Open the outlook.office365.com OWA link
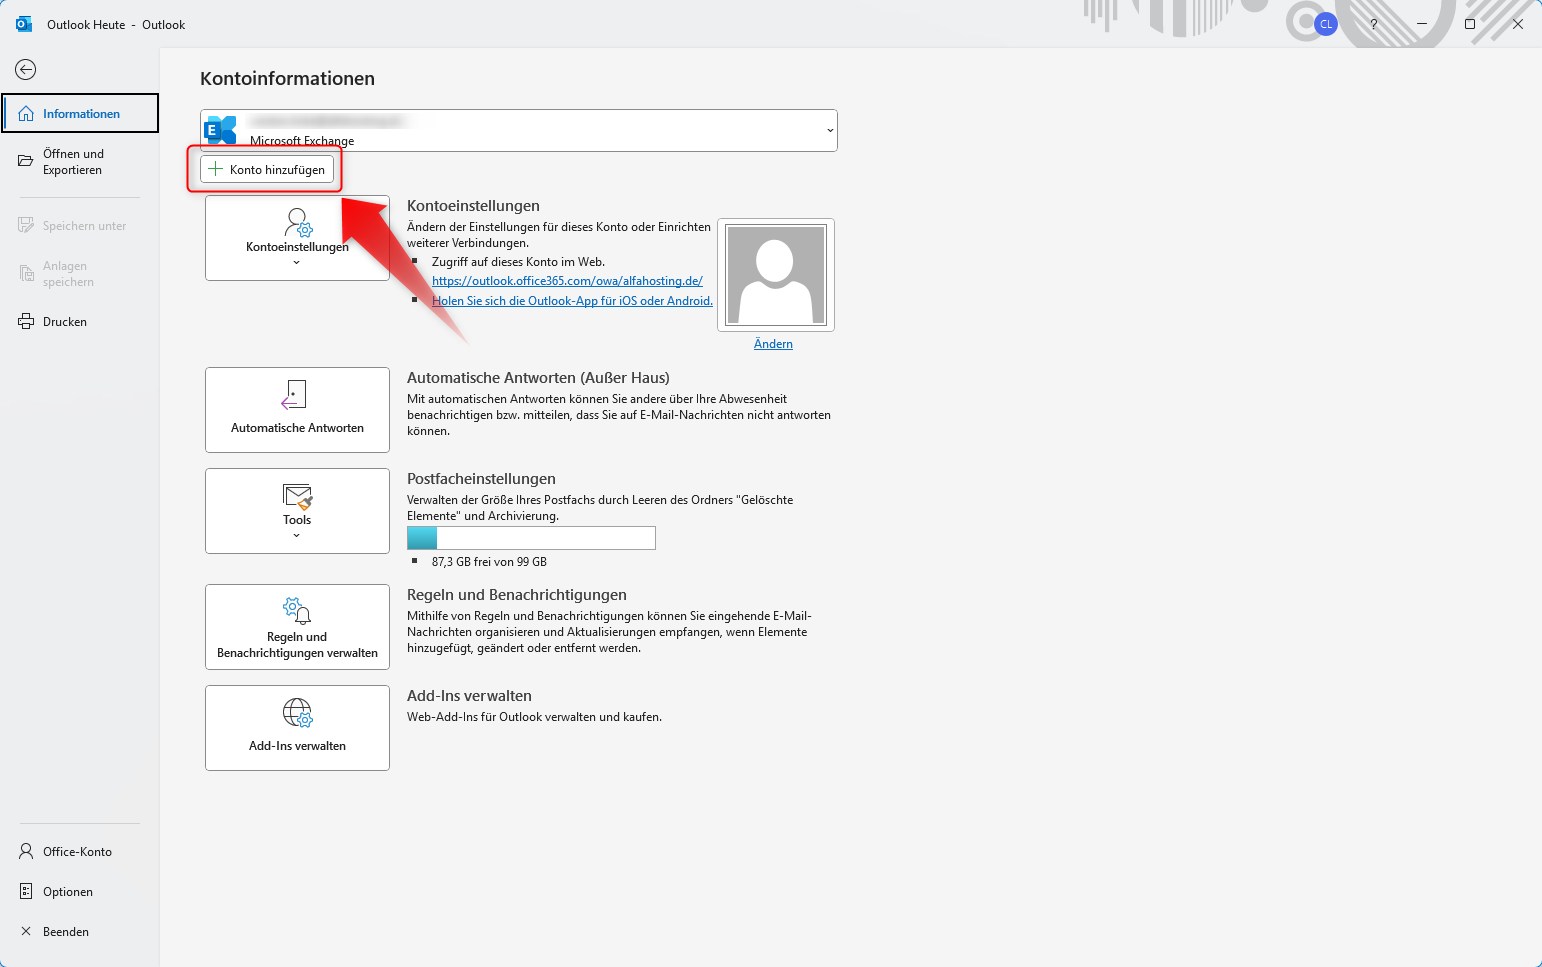Screen dimensions: 1542x967 568,281
